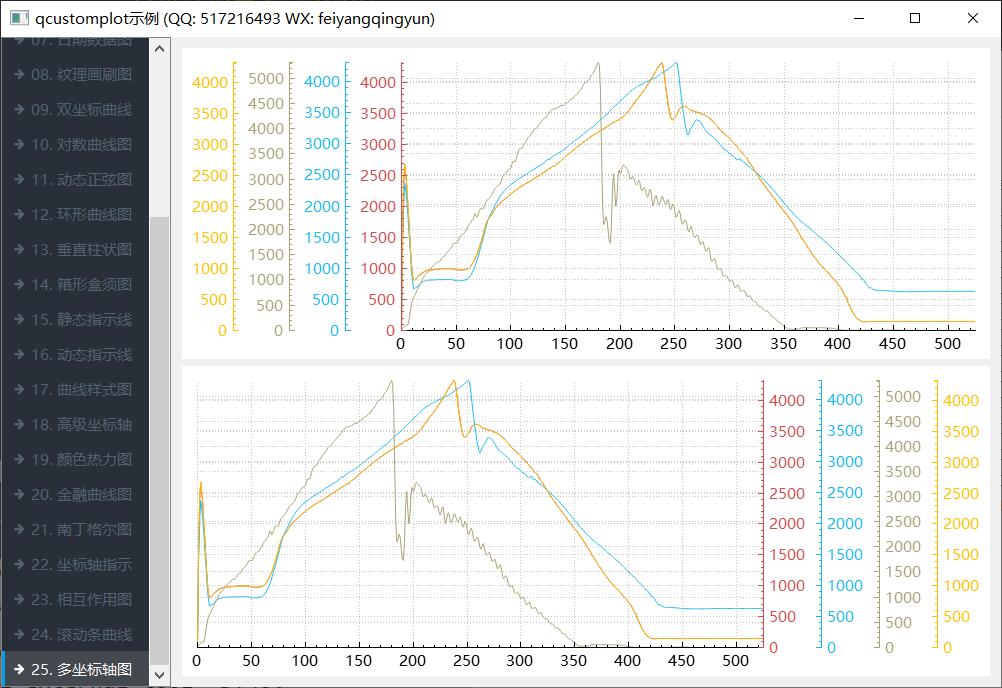Switch to 13. 垂直柱状图 chart page
This screenshot has width=1002, height=688.
tap(81, 250)
